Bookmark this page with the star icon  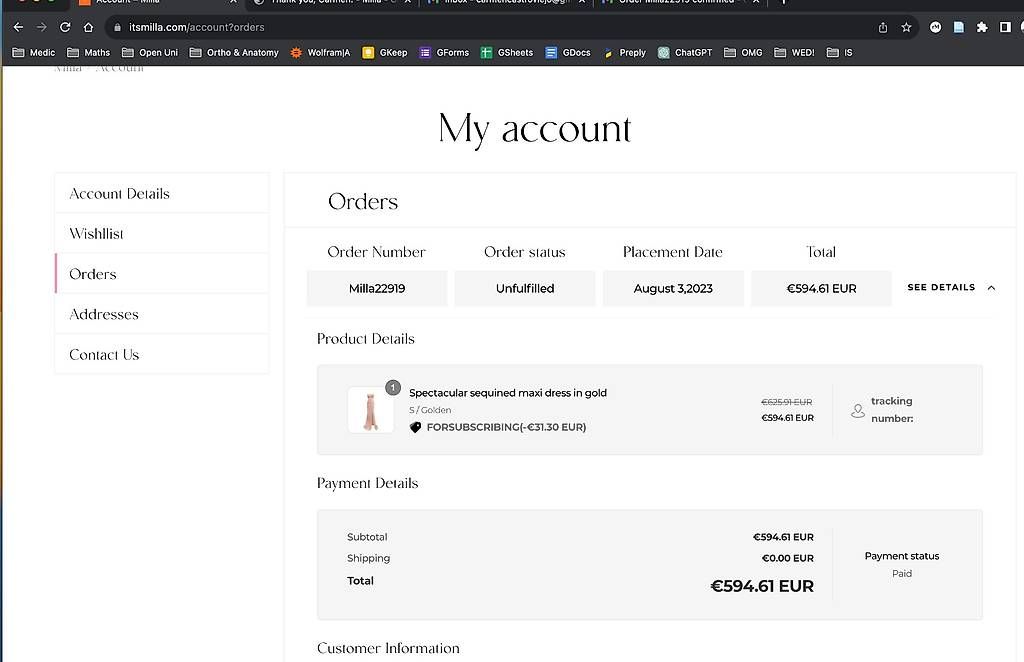[906, 27]
